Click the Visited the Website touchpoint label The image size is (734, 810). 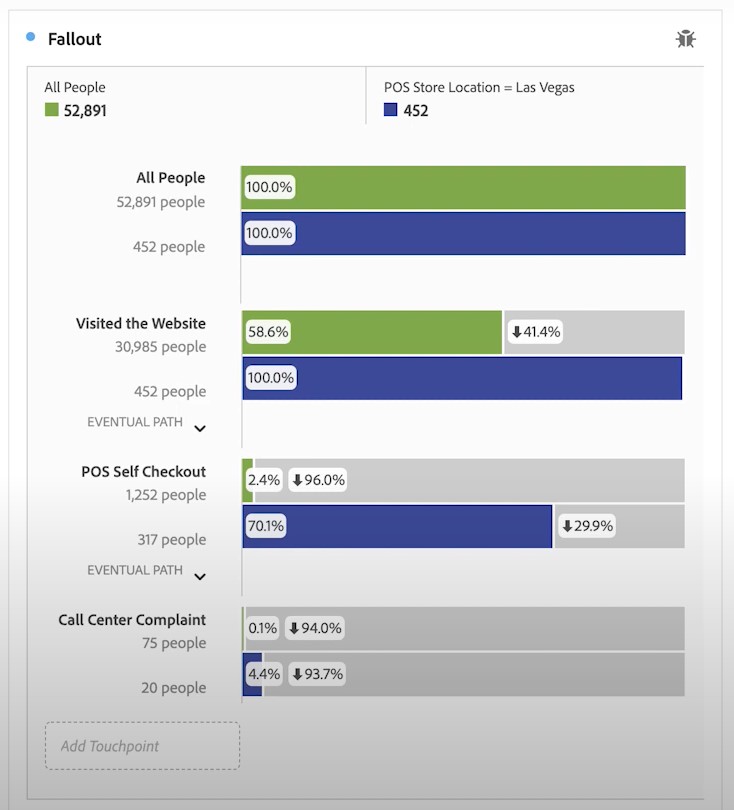(141, 324)
